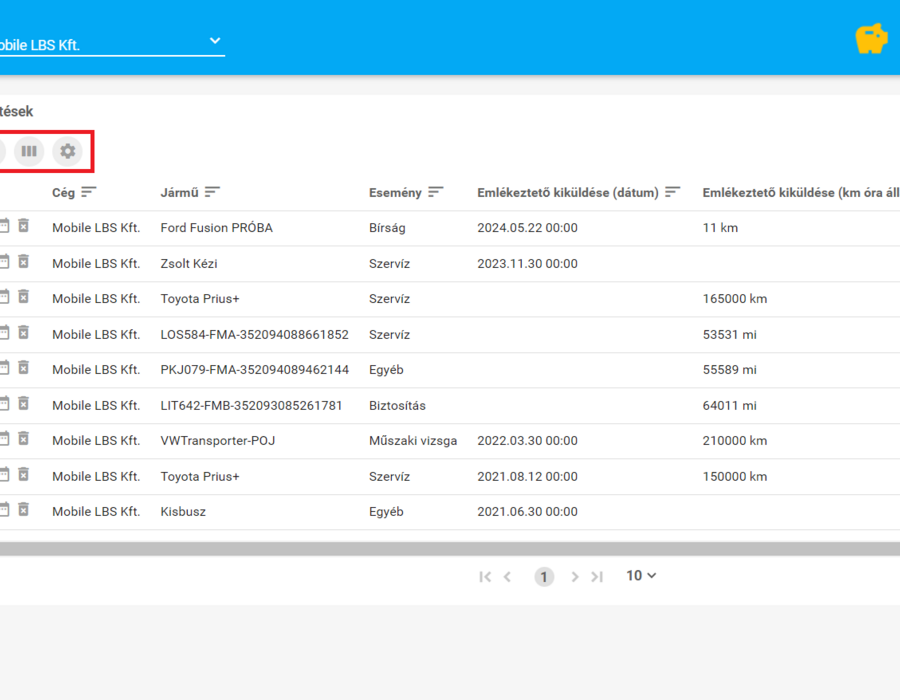This screenshot has width=900, height=700.
Task: Sort by Emlékeztető kiküldése (dátum) icon
Action: coord(673,192)
